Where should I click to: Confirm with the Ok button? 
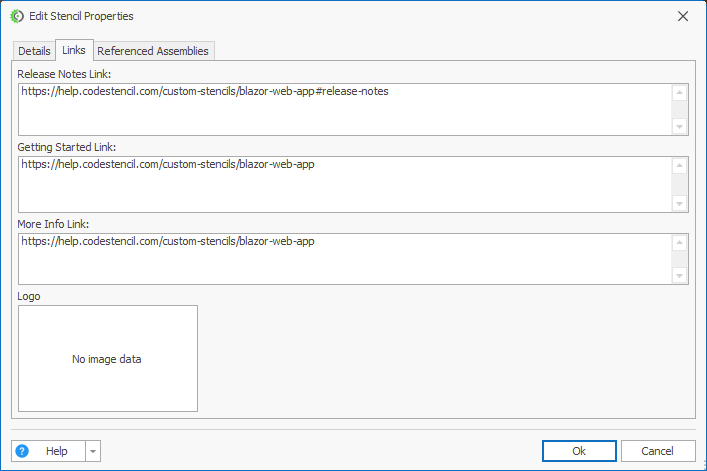pos(579,451)
